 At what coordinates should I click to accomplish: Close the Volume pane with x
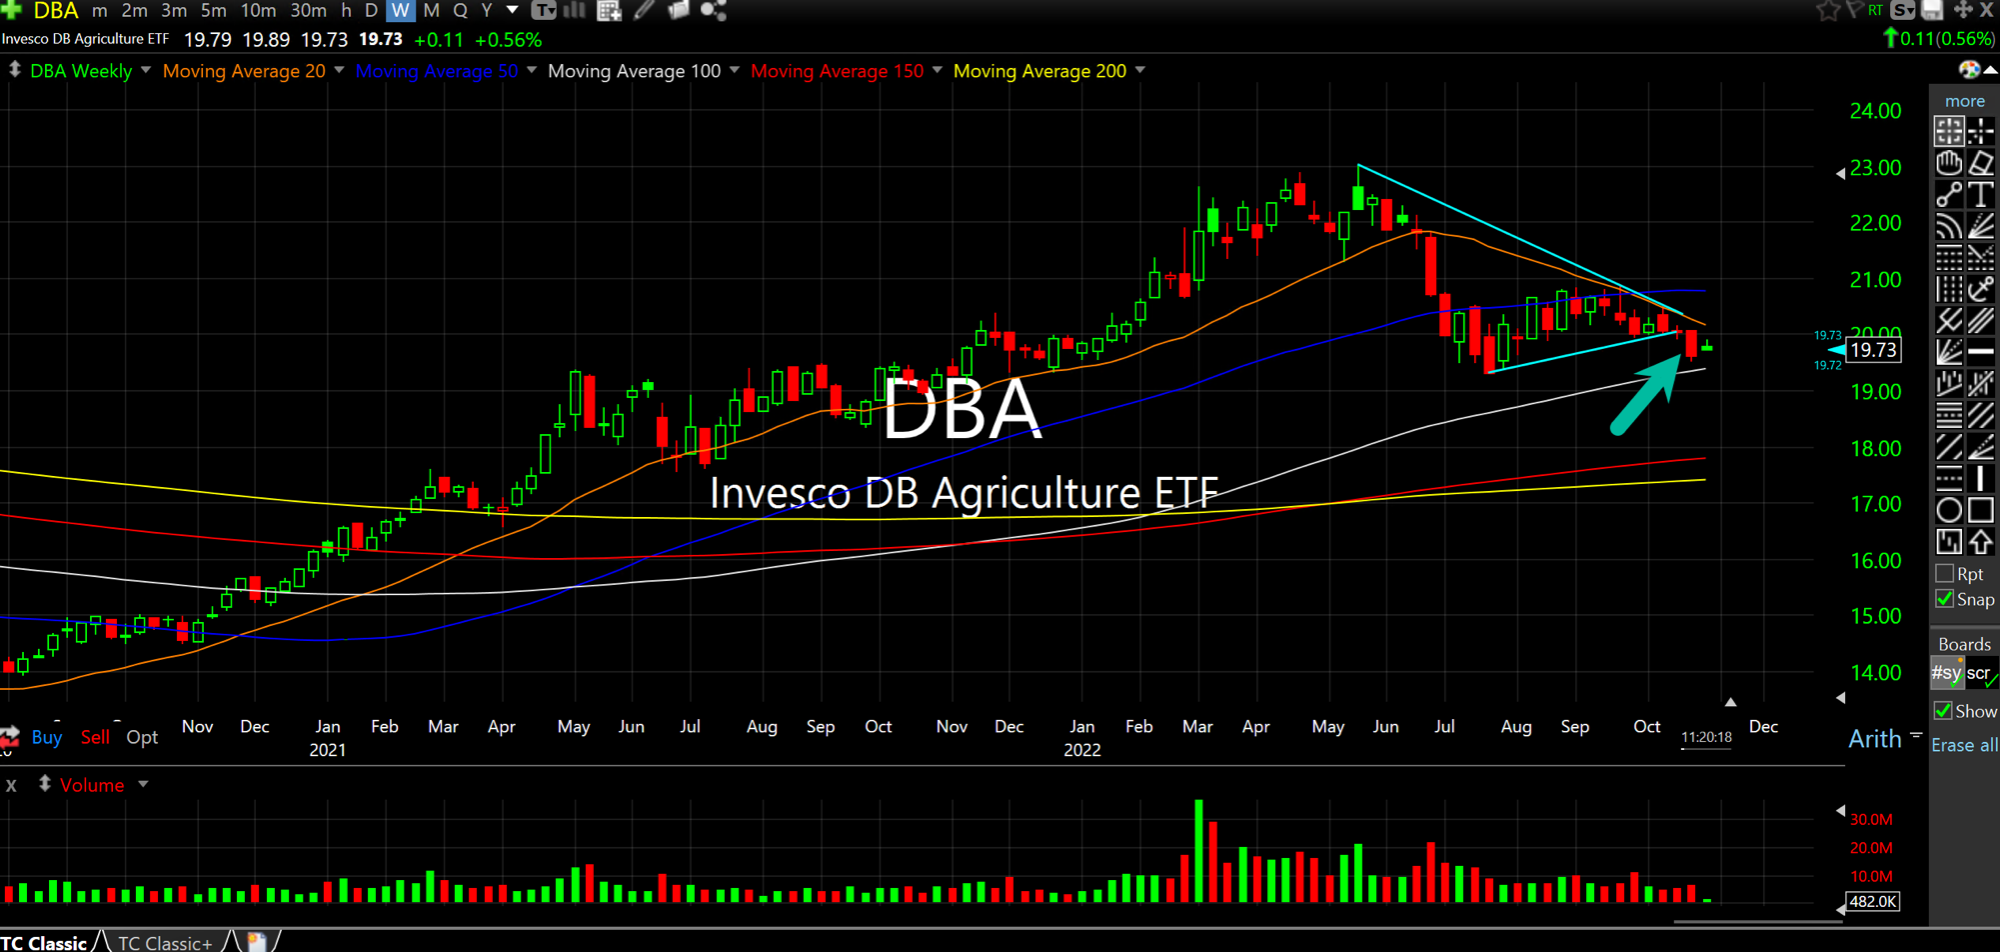click(x=11, y=785)
